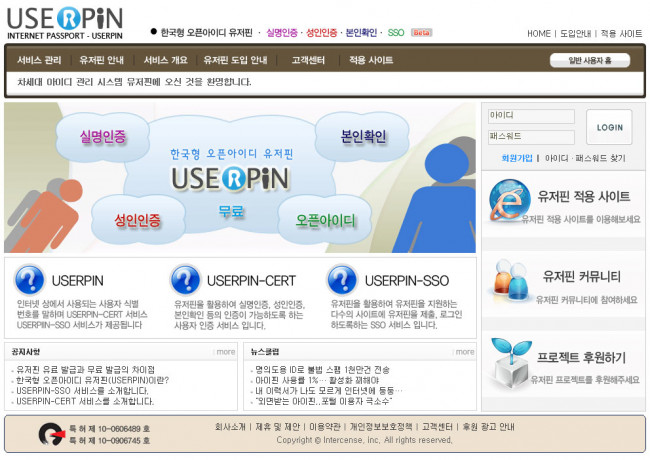Click the two-people community icon
650x460 pixels.
click(512, 280)
